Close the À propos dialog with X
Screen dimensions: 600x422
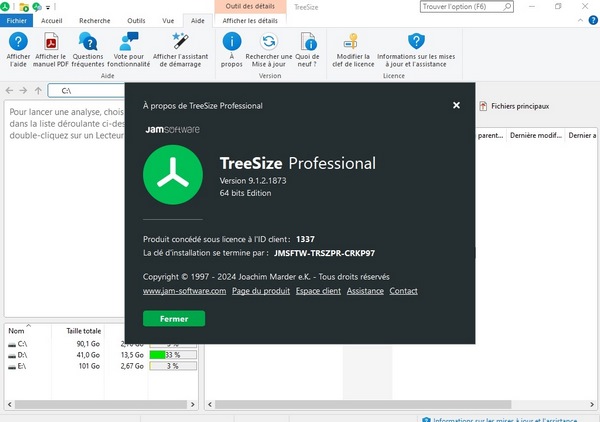(x=457, y=105)
